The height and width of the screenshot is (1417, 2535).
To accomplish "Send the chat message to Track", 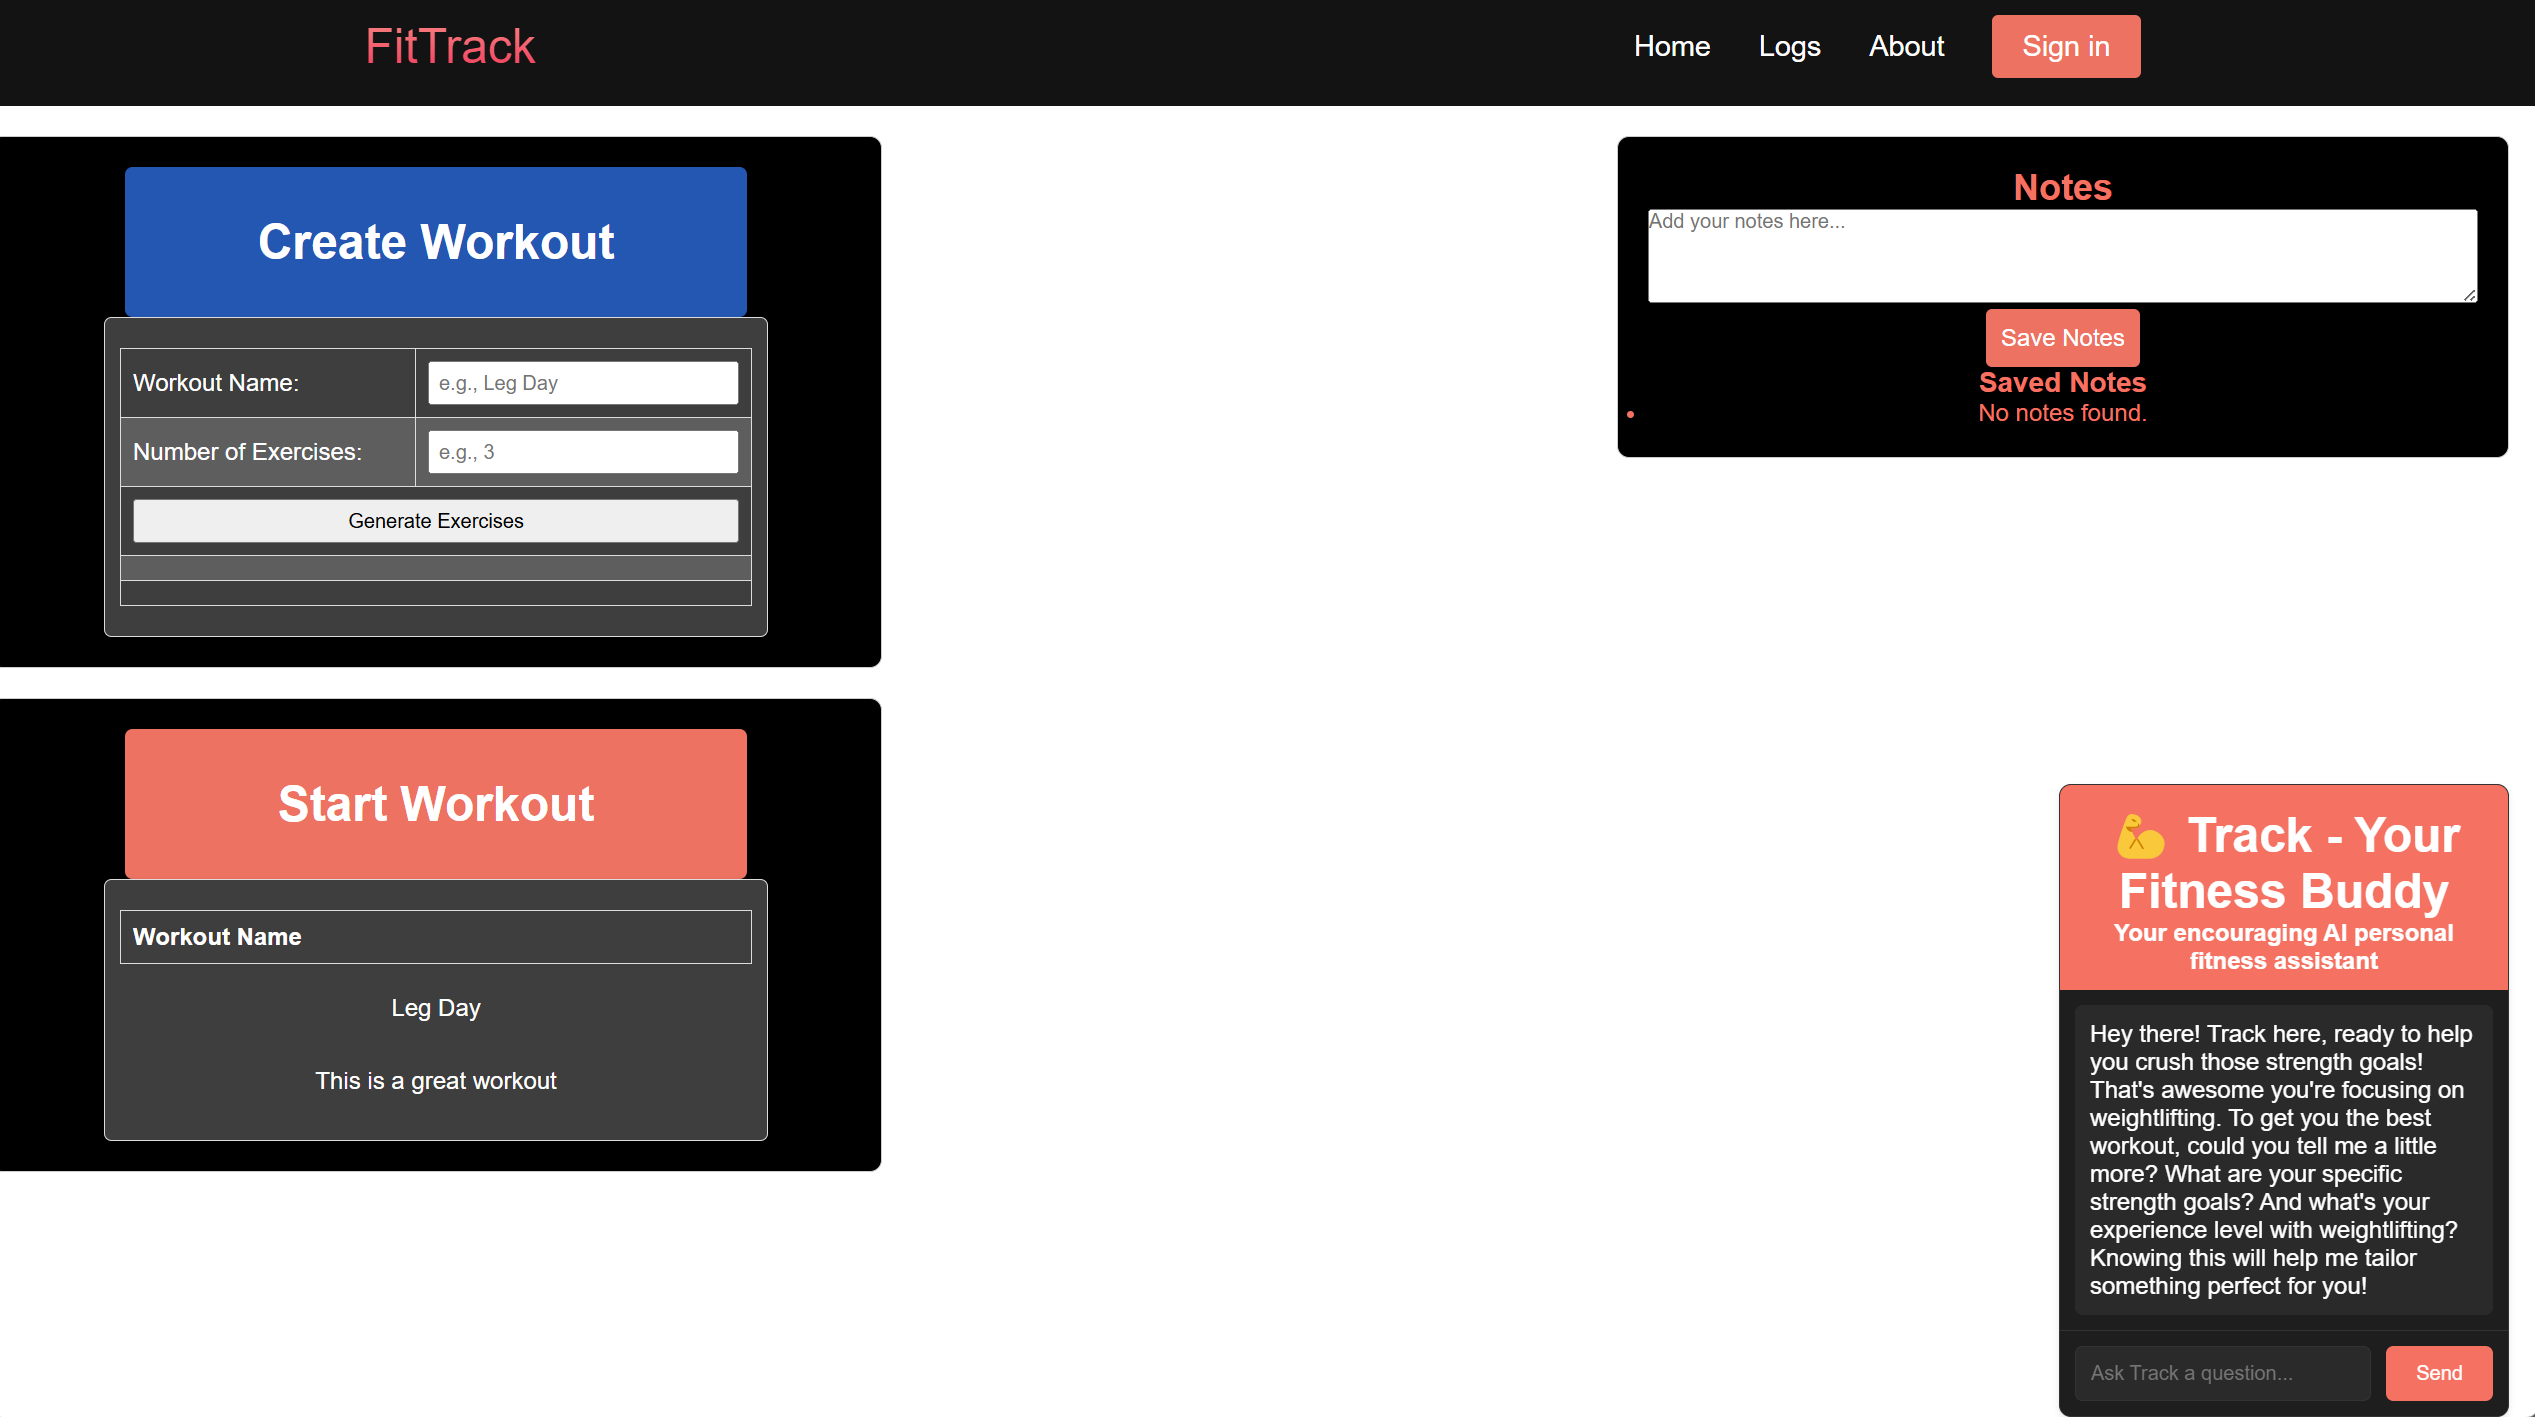I will [2438, 1373].
